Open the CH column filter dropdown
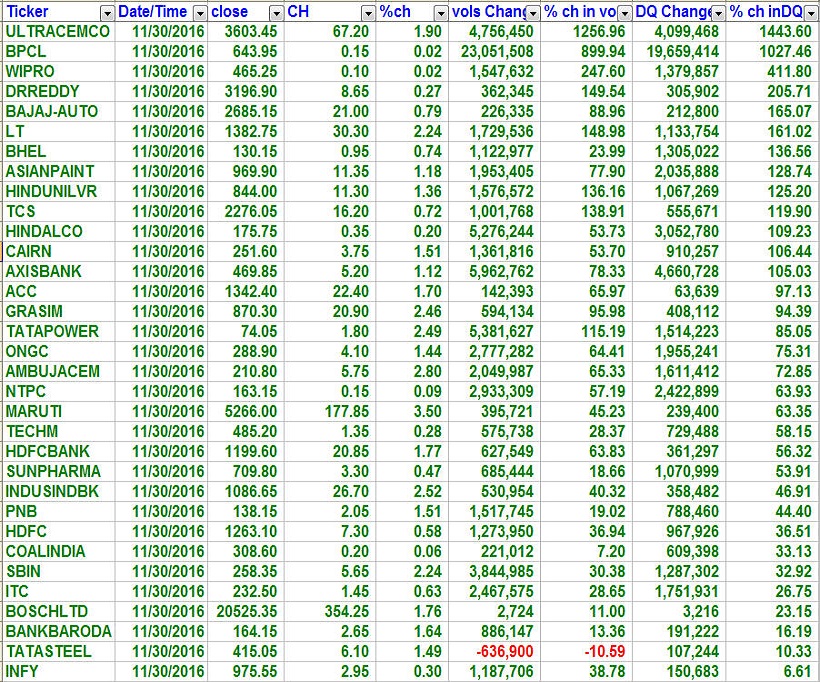The image size is (820, 682). point(369,13)
